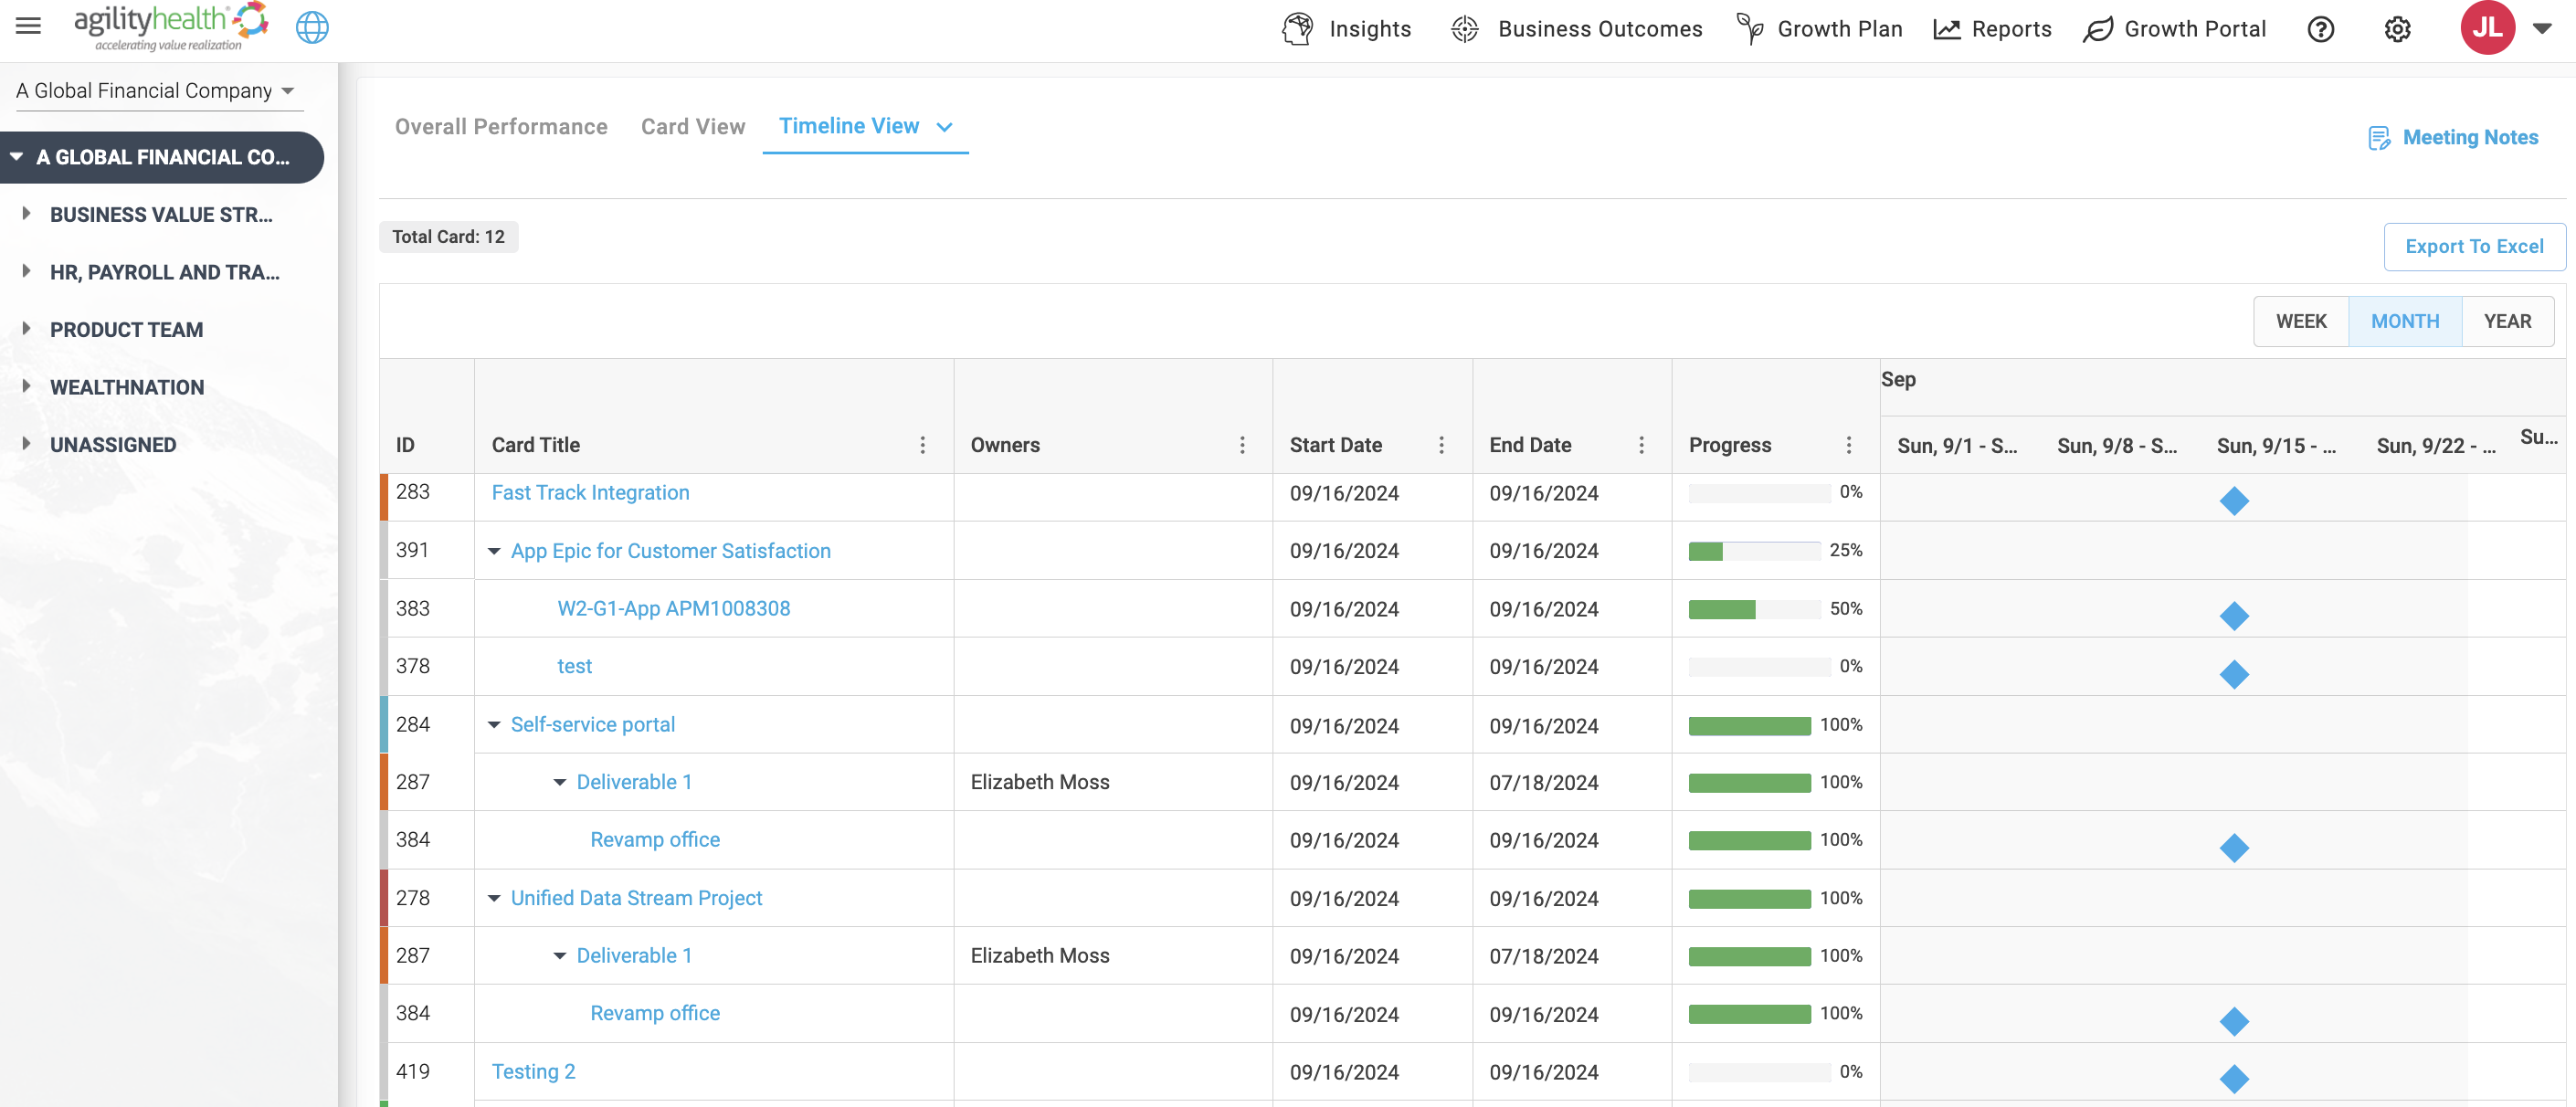The height and width of the screenshot is (1107, 2576).
Task: Collapse Unified Data Stream Project row
Action: coord(494,898)
